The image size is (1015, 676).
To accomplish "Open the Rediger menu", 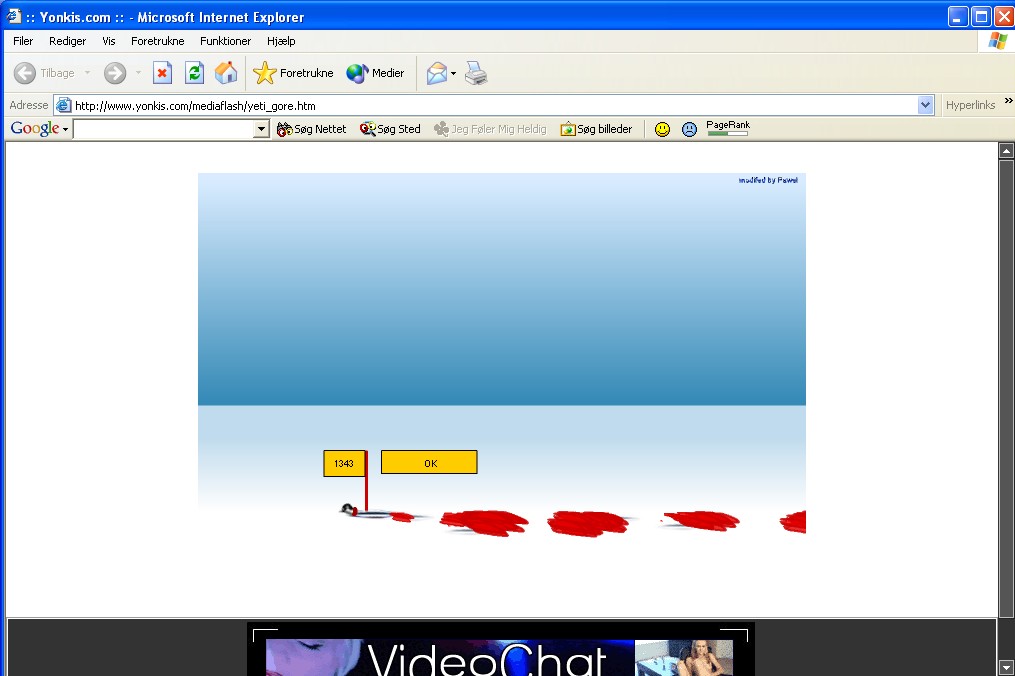I will pos(67,41).
